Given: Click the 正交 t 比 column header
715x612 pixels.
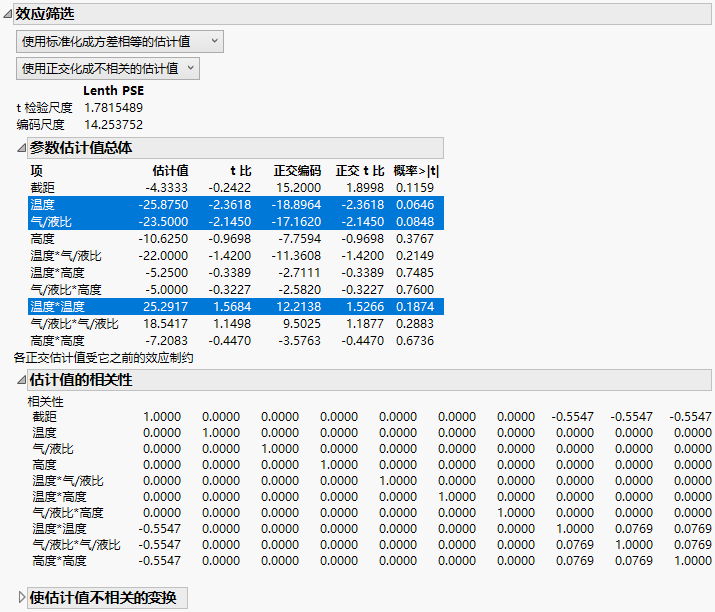Looking at the screenshot, I should [x=360, y=171].
